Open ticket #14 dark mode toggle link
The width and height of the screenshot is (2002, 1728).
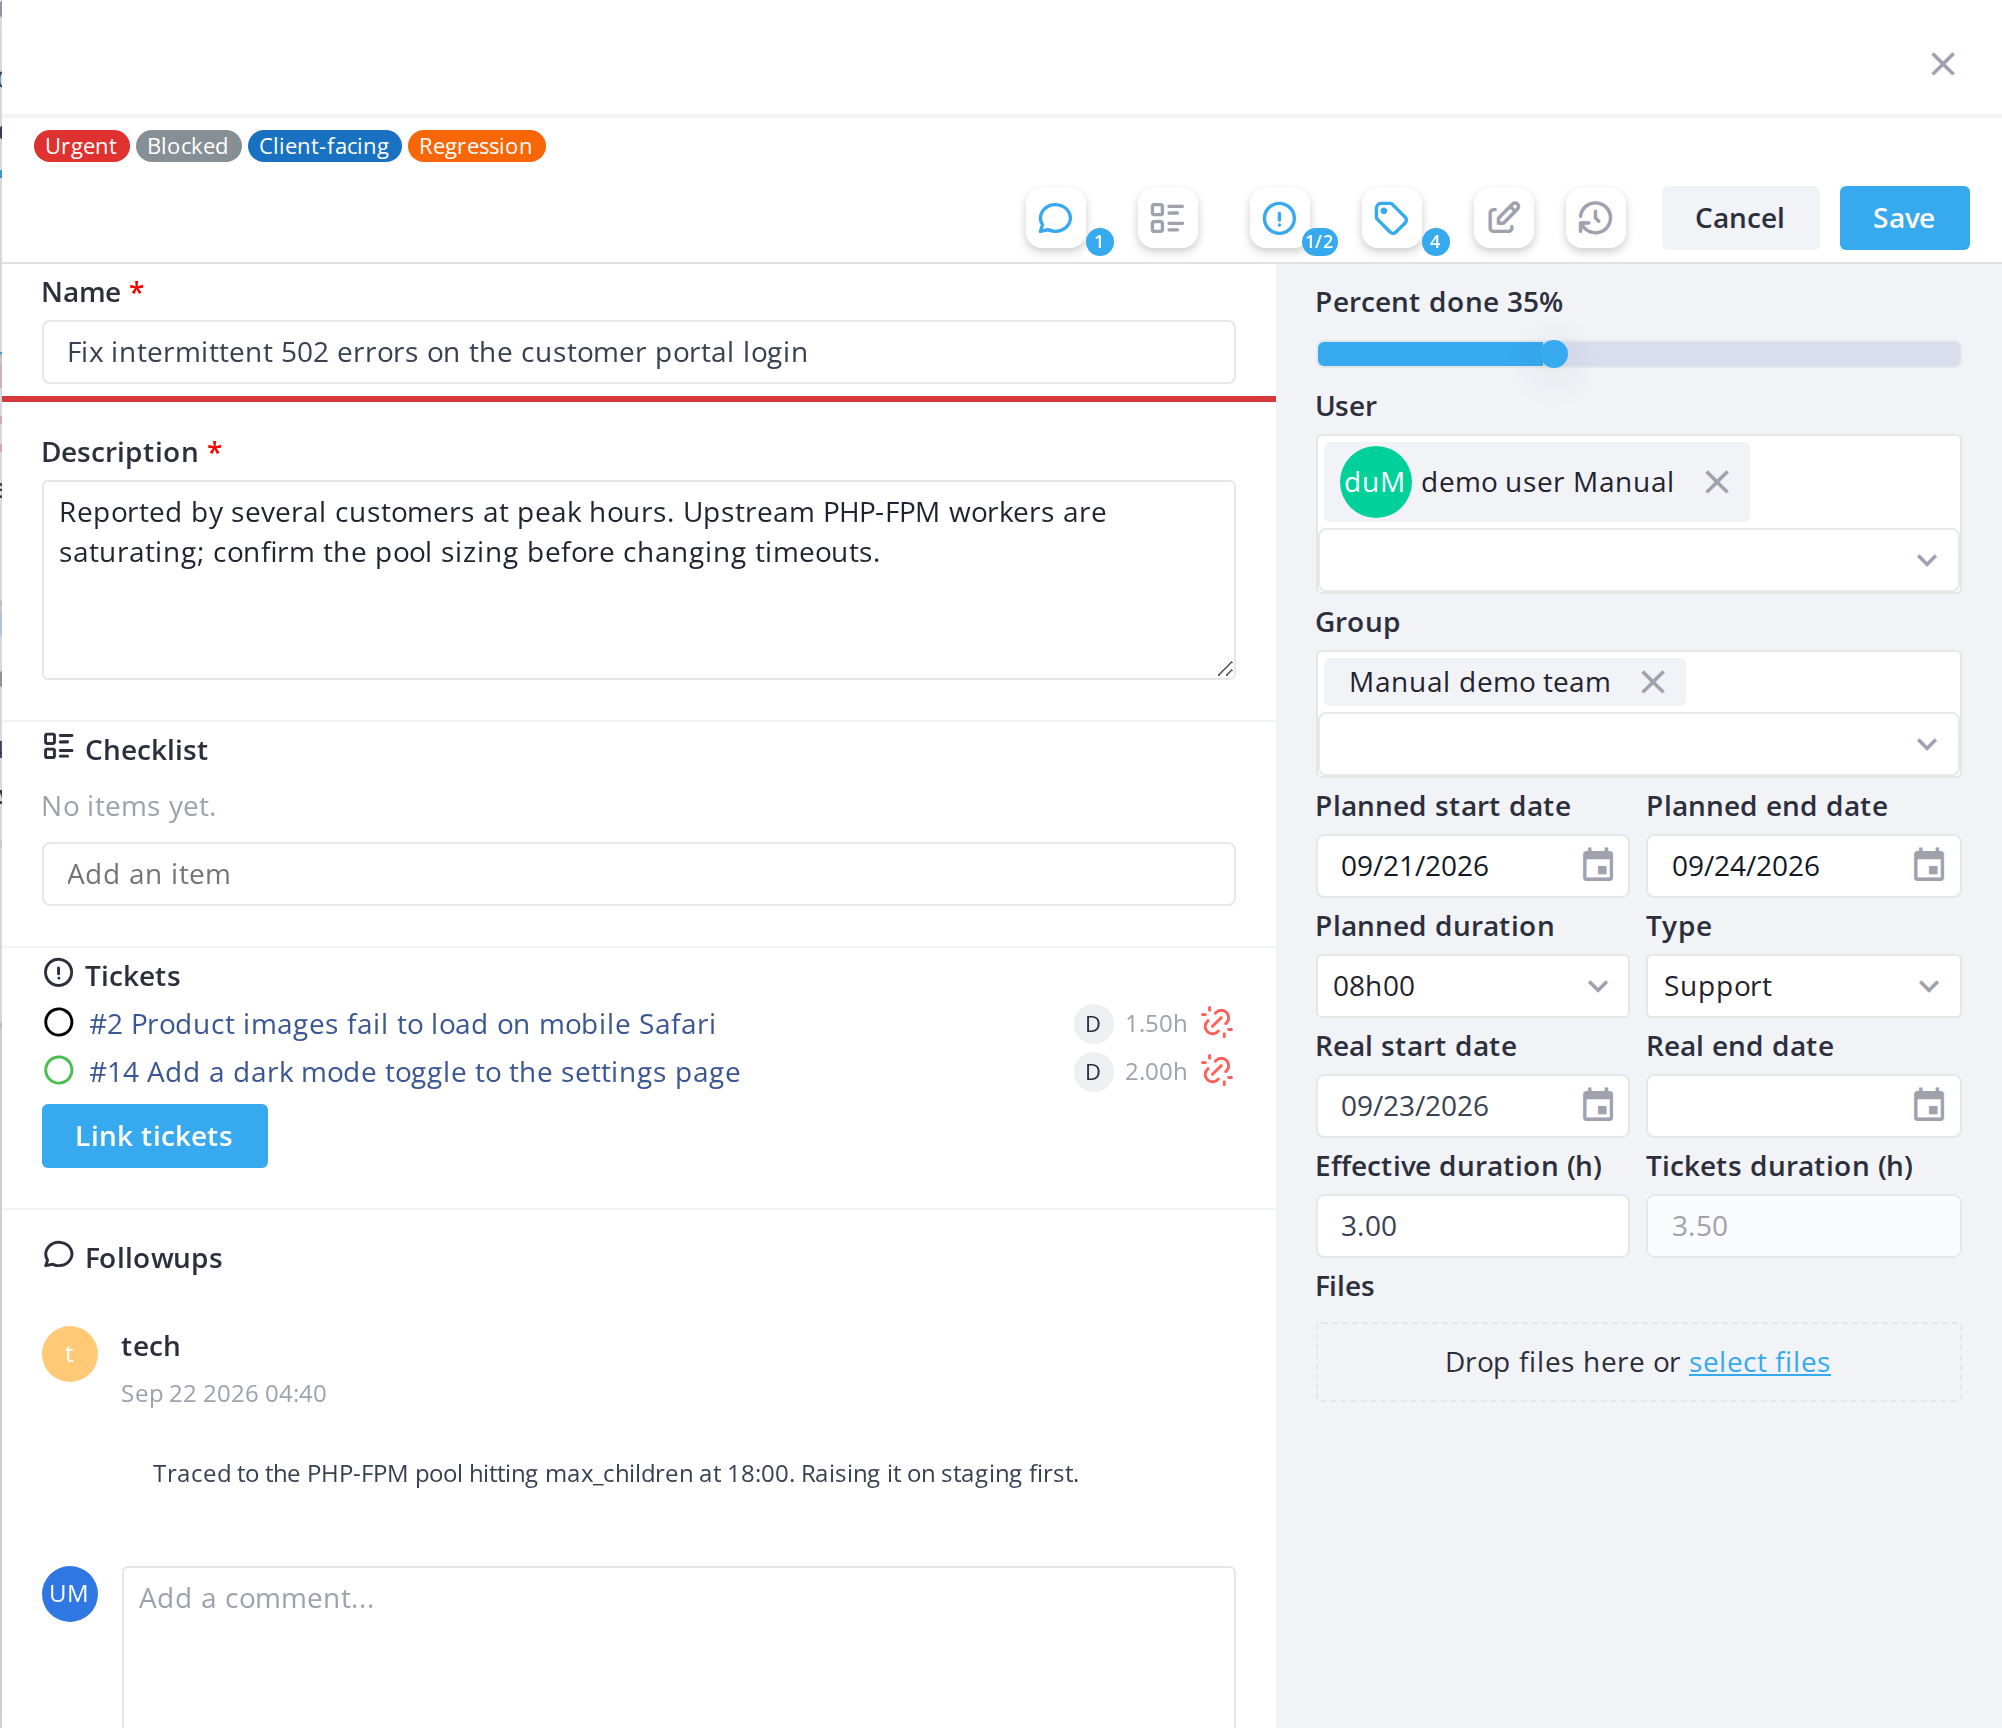(x=414, y=1072)
